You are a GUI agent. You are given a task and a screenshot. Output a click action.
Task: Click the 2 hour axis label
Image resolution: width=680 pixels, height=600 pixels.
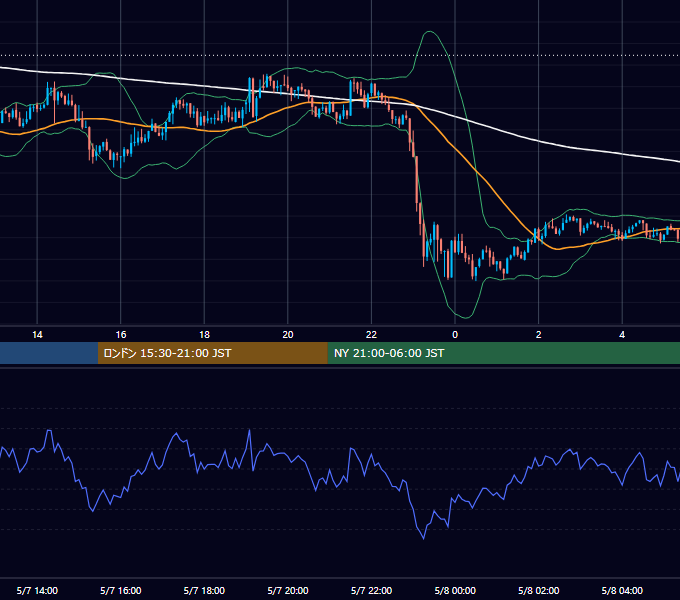click(539, 335)
